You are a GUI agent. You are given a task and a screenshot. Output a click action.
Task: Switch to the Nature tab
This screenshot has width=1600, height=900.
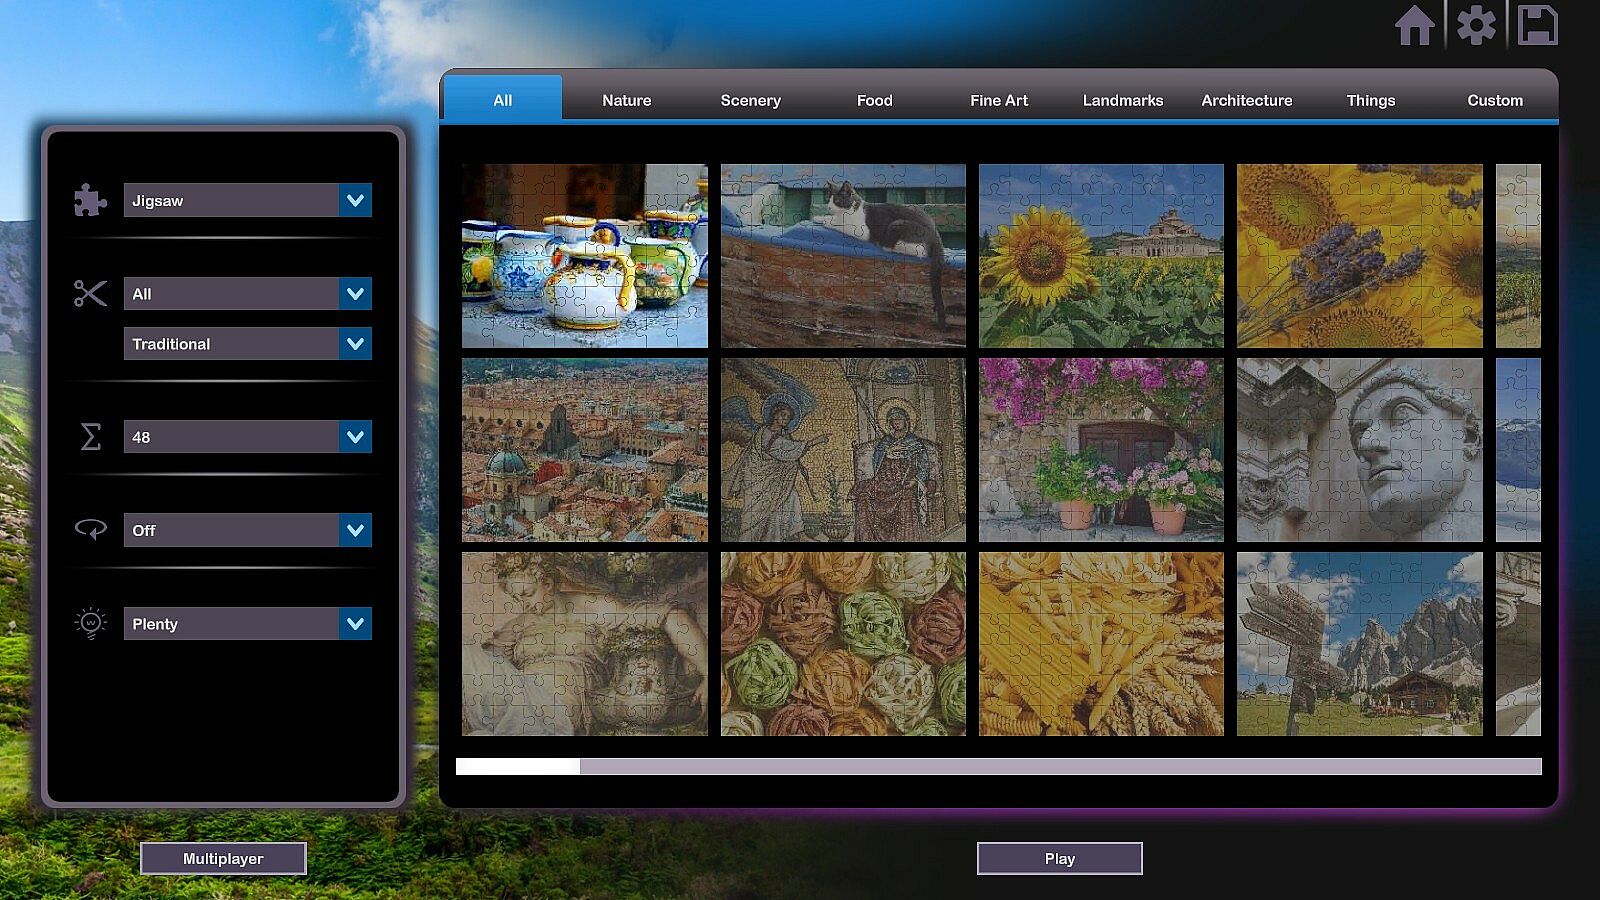tap(627, 100)
